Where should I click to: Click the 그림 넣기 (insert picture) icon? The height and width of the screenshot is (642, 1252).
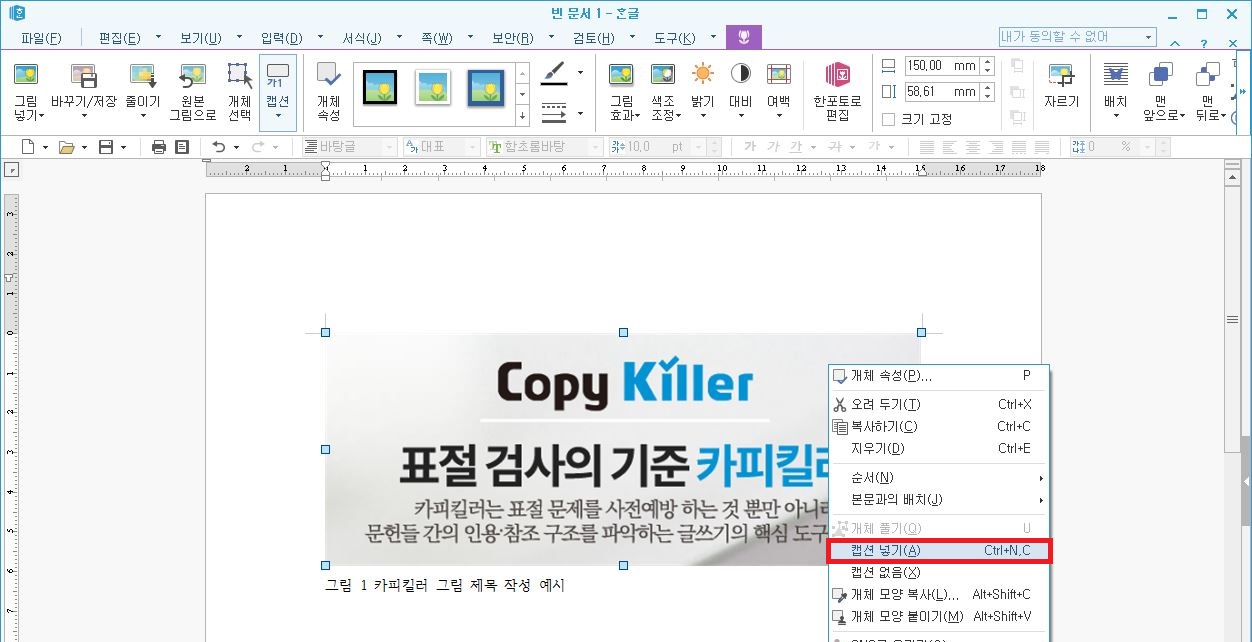[x=25, y=75]
